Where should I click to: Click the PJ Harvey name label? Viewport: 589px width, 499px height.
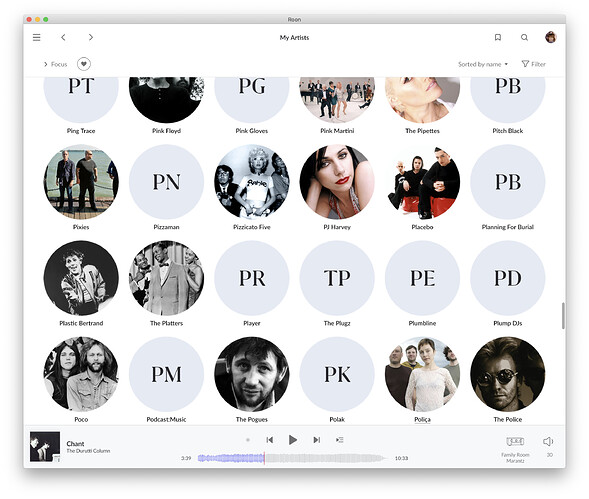point(337,227)
